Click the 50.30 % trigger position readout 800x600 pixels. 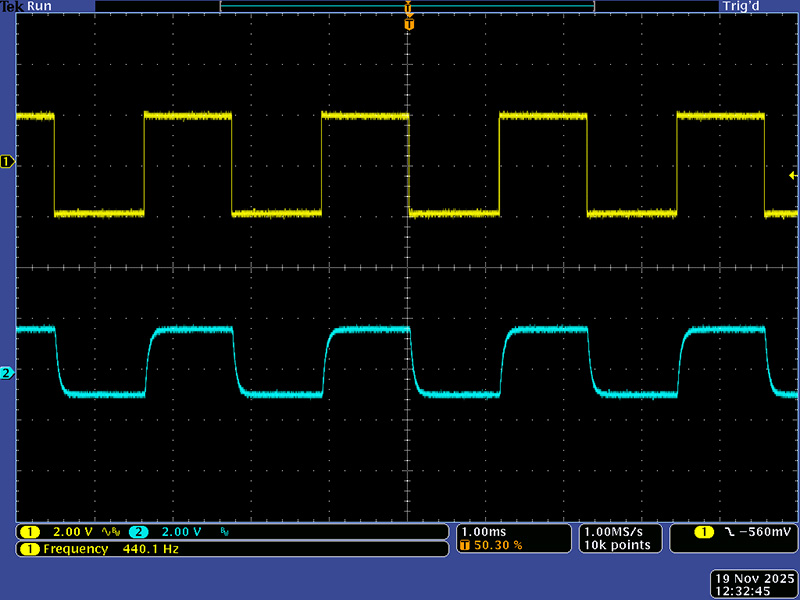click(497, 546)
